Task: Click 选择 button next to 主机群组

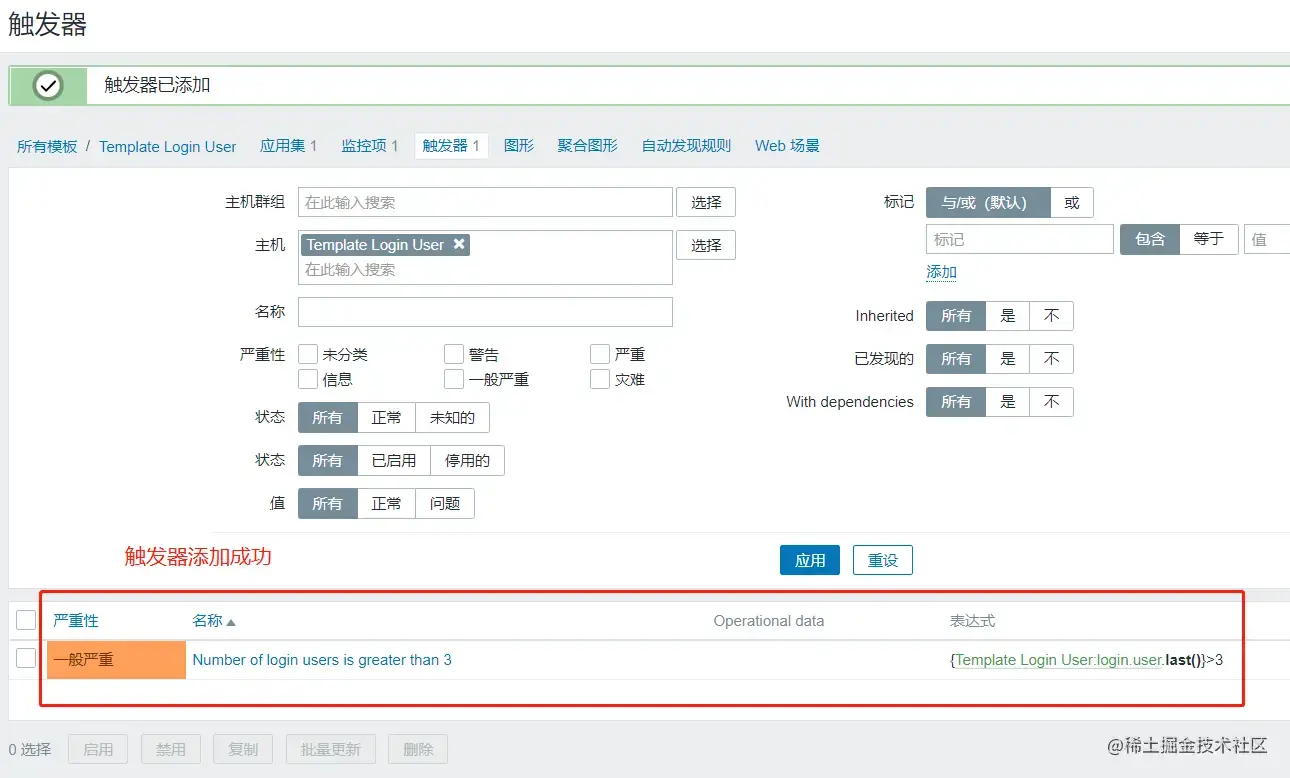Action: point(706,202)
